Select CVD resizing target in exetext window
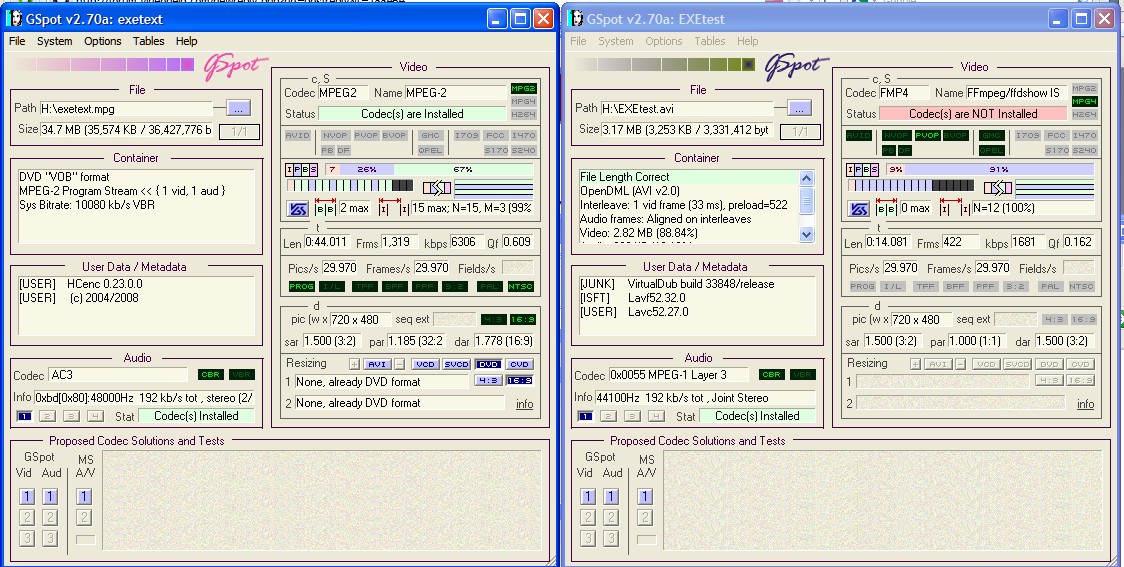1124x567 pixels. coord(520,364)
